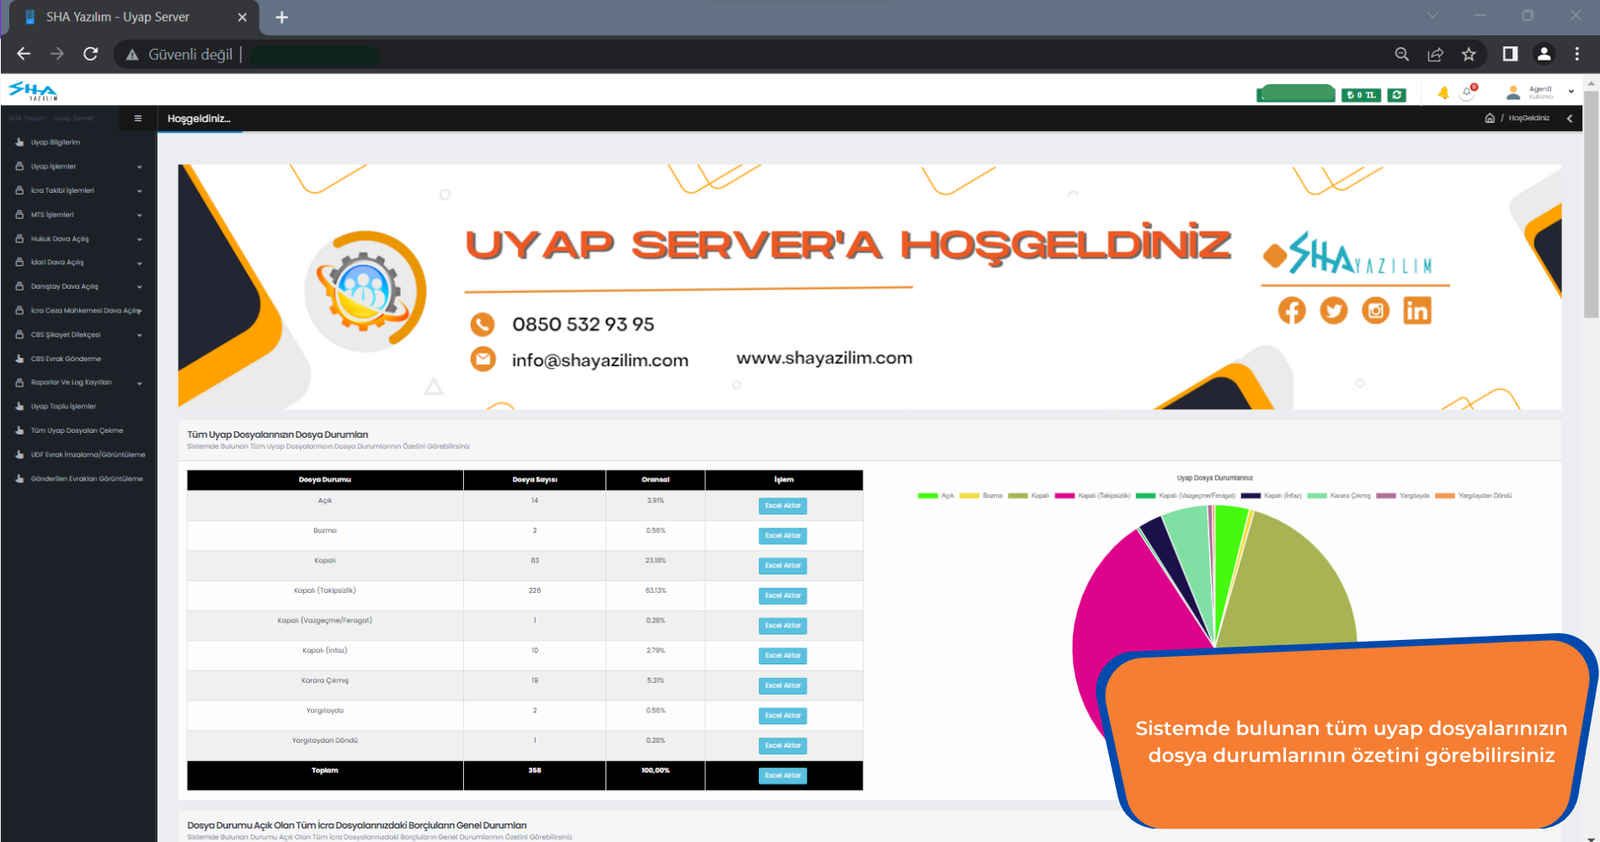This screenshot has width=1600, height=842.
Task: Open notifications with the red badge bell
Action: 1468,92
